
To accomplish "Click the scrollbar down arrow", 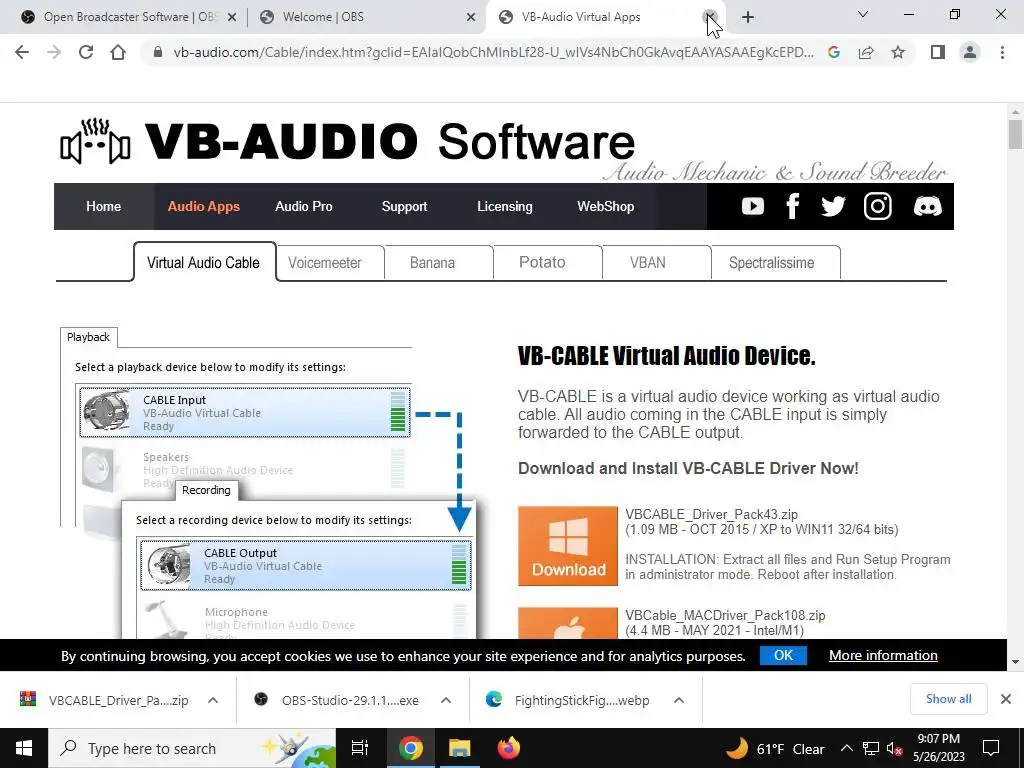I will [1015, 662].
